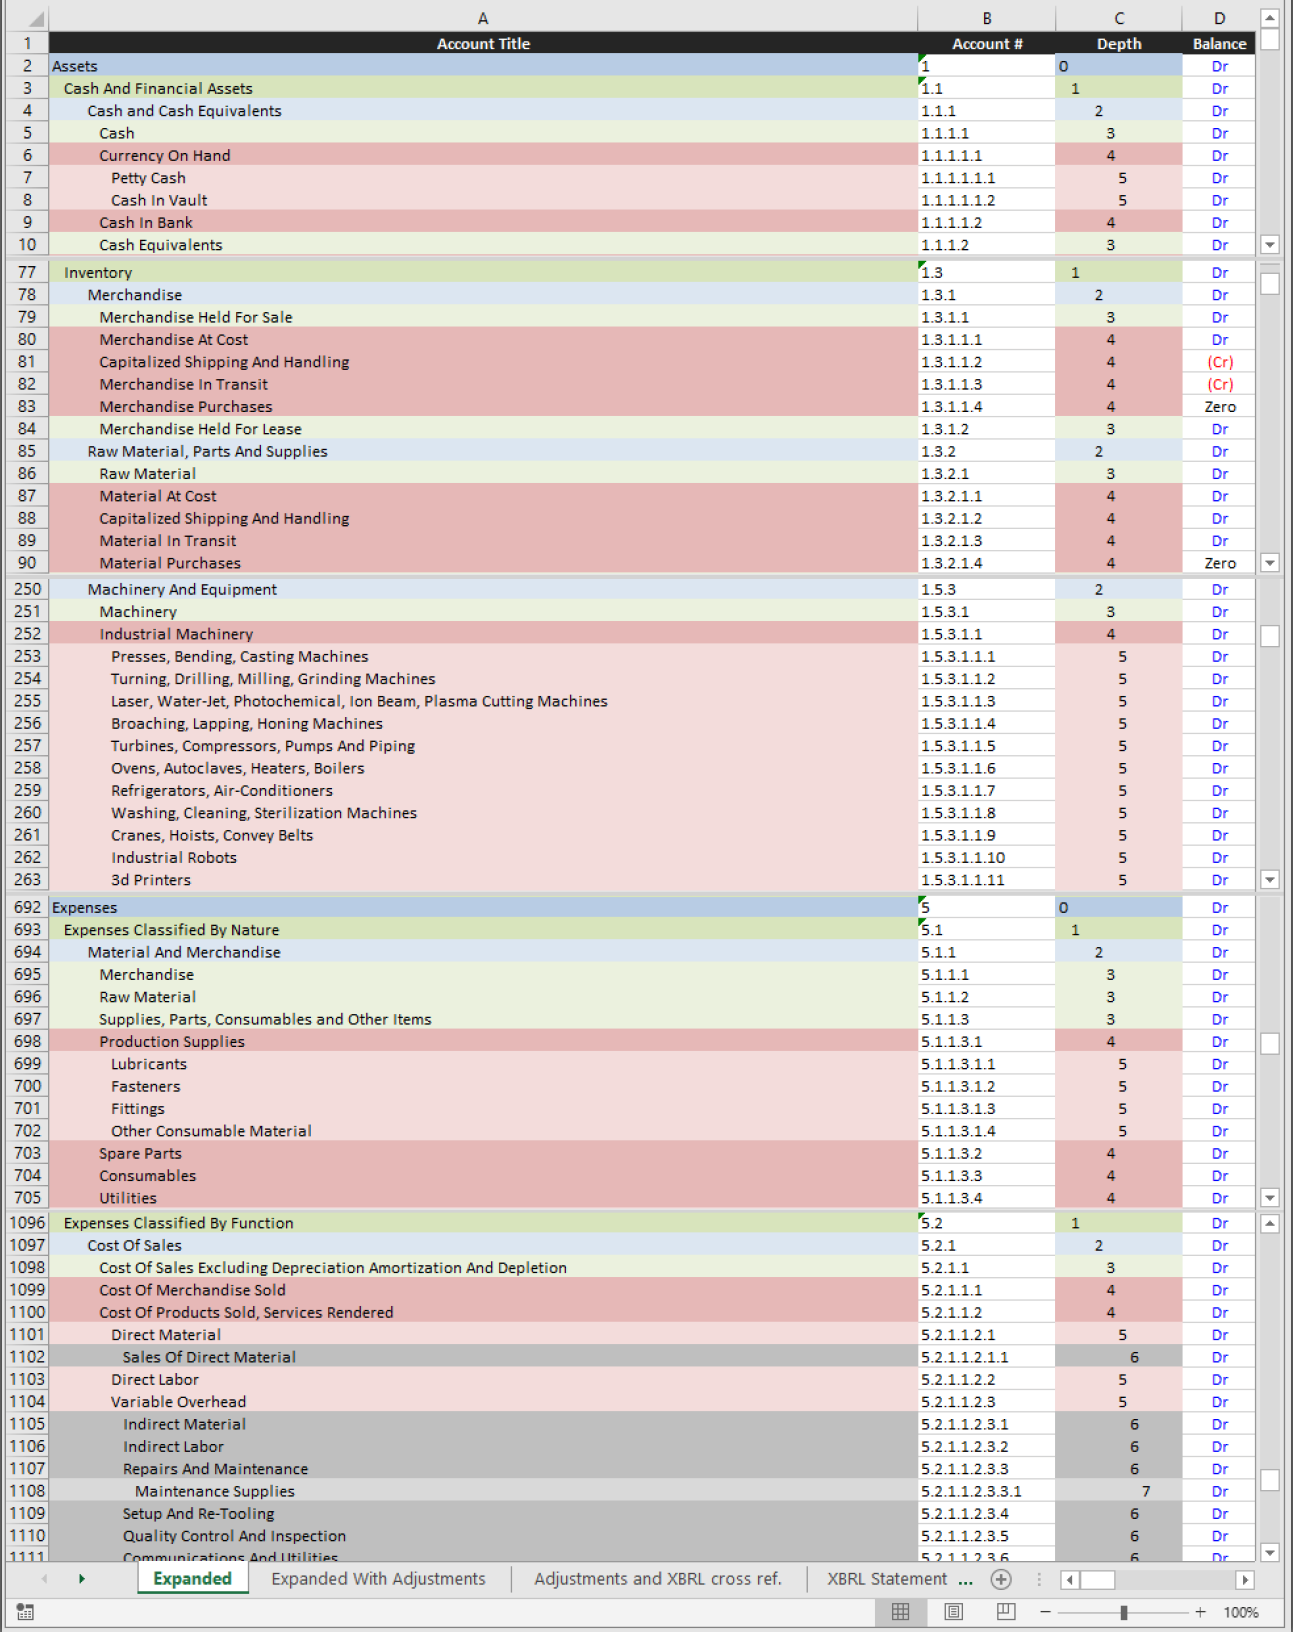
Task: Click the Account Title header cell
Action: (483, 44)
